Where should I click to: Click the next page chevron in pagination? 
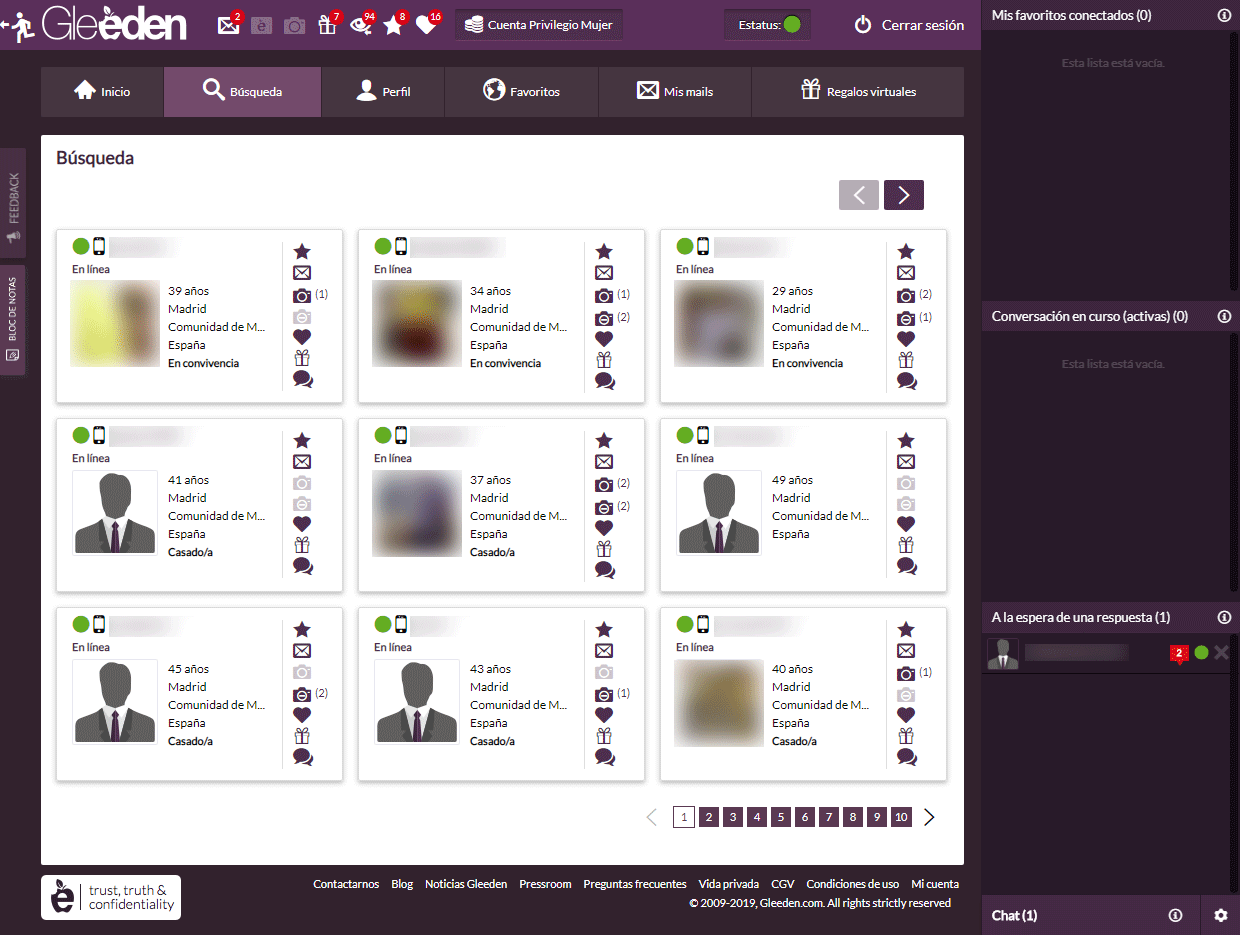(929, 817)
